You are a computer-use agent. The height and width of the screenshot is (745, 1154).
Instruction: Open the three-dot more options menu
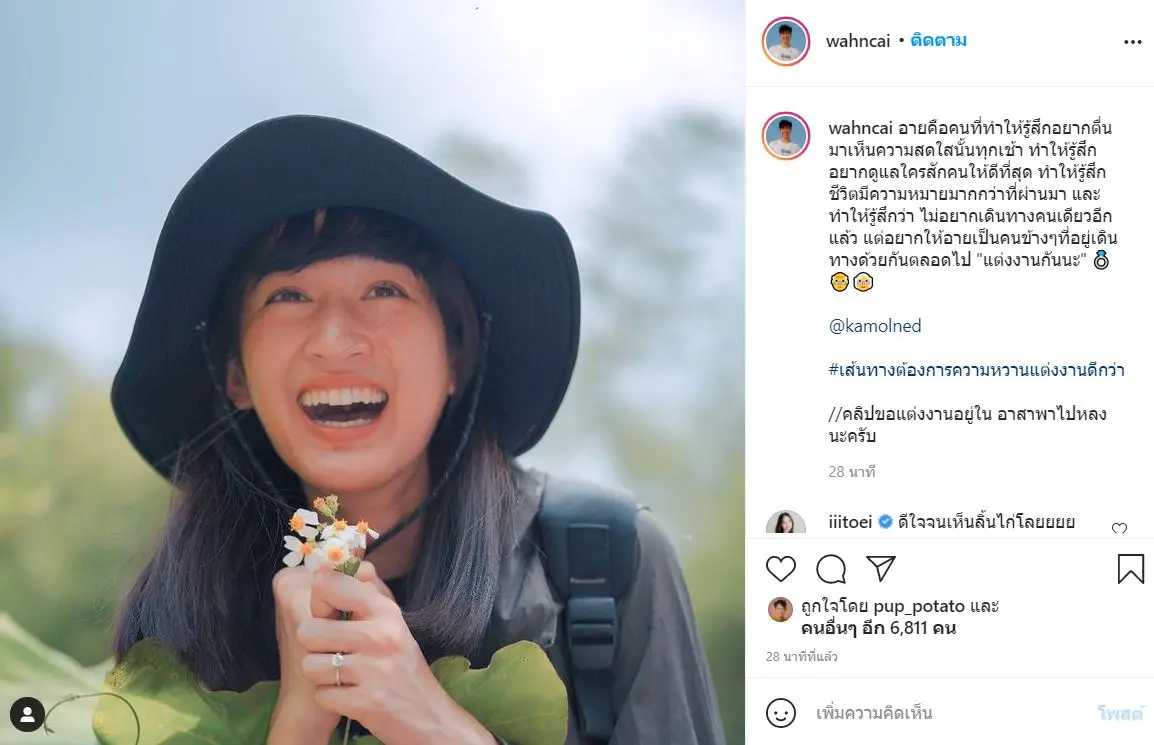tap(1132, 42)
